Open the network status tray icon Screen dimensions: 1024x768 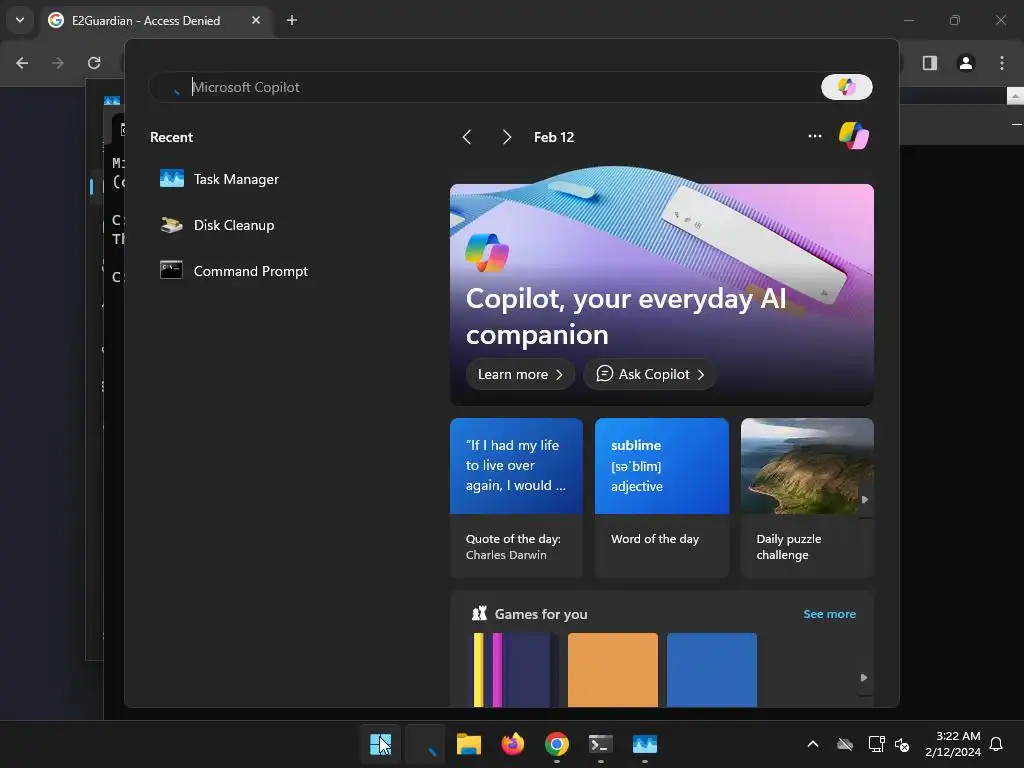(x=876, y=744)
